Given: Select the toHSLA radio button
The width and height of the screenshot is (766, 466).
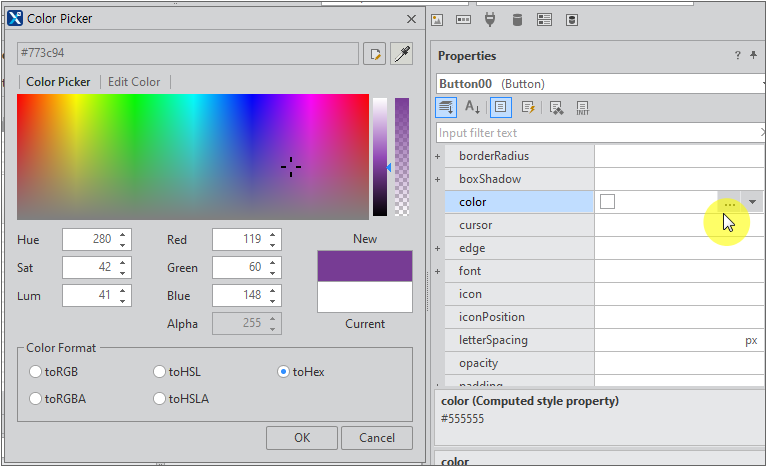Looking at the screenshot, I should click(160, 398).
